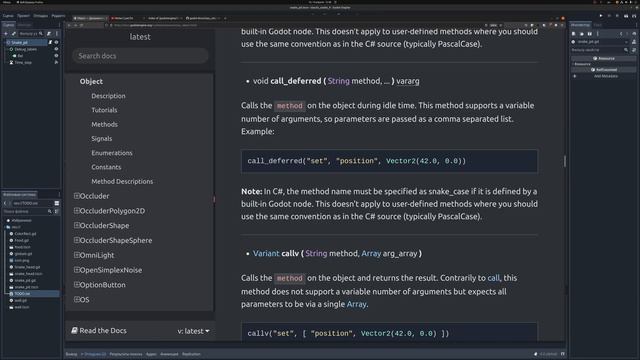Expand the OccluderPolygon2D entry
The height and width of the screenshot is (360, 640).
click(76, 211)
